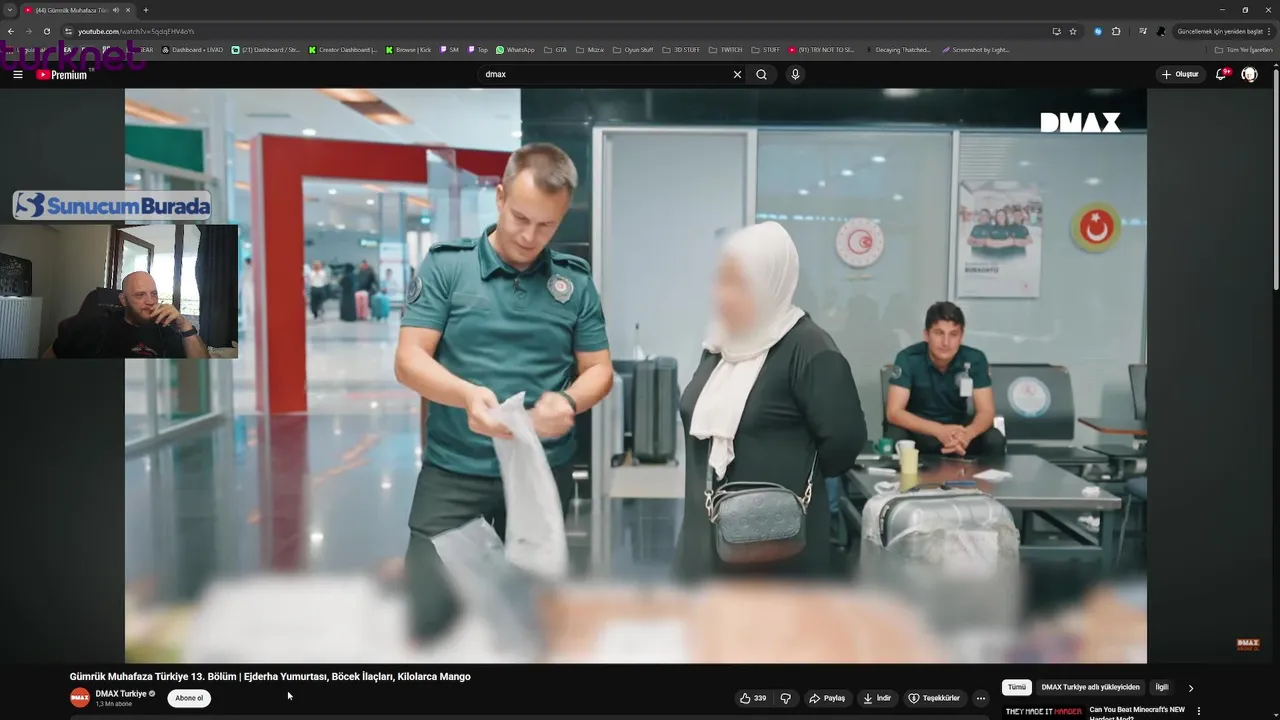Open the Oluştur create button

coord(1180,74)
